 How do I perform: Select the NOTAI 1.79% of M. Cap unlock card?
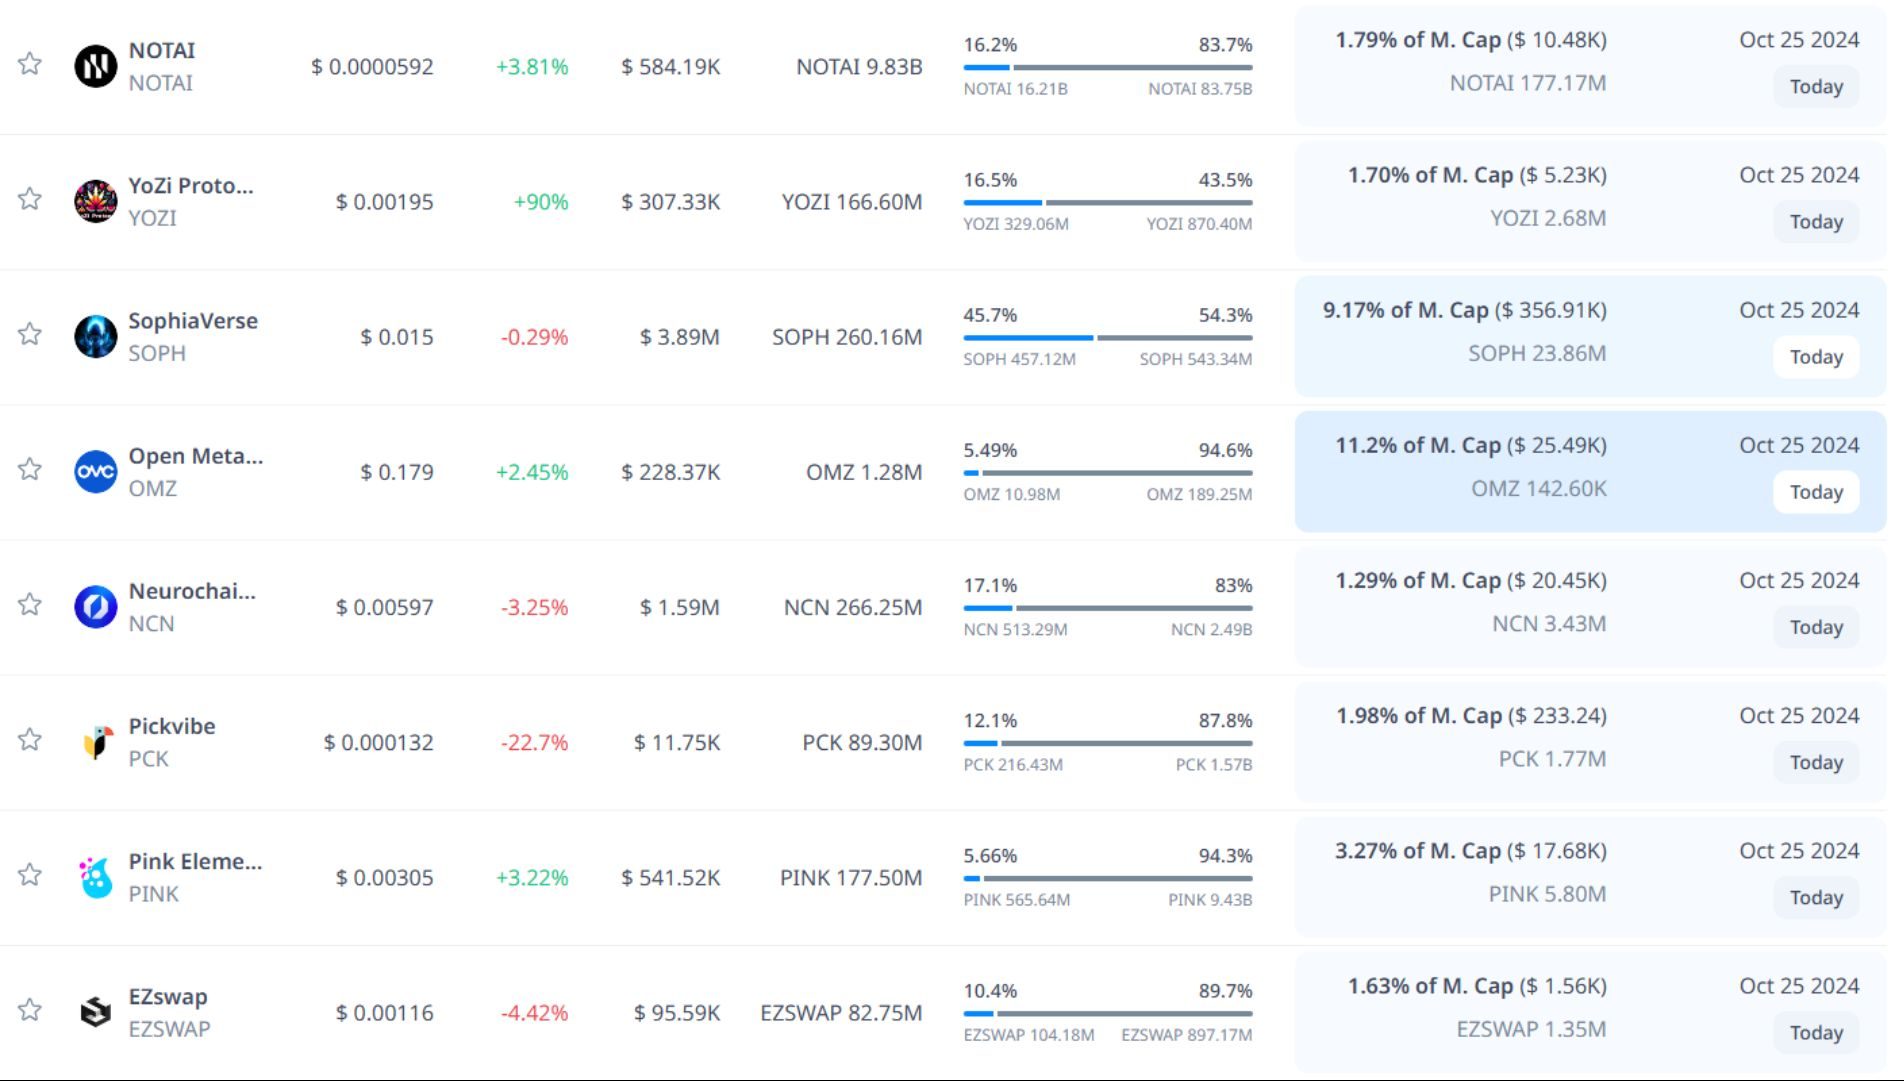[x=1590, y=65]
